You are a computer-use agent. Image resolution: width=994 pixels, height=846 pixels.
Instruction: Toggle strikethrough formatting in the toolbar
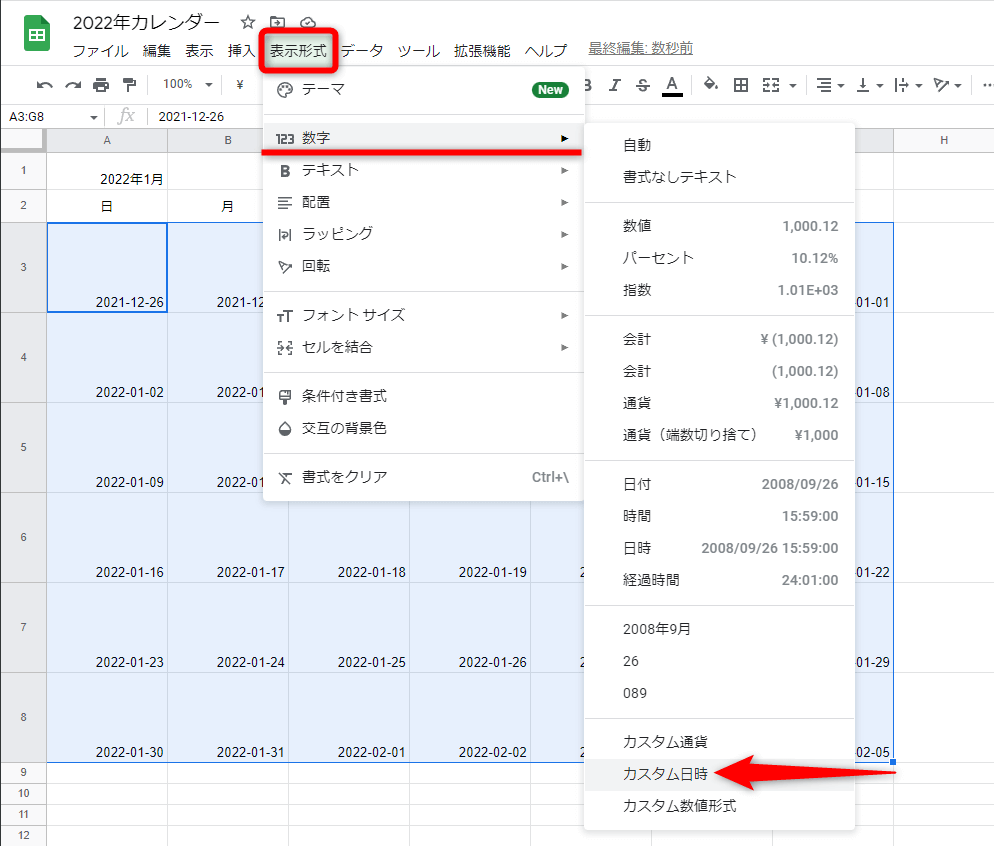(x=643, y=85)
